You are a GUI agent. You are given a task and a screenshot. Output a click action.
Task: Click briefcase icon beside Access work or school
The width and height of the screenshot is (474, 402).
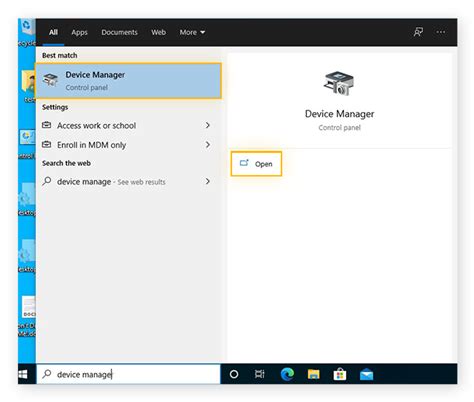click(x=47, y=125)
